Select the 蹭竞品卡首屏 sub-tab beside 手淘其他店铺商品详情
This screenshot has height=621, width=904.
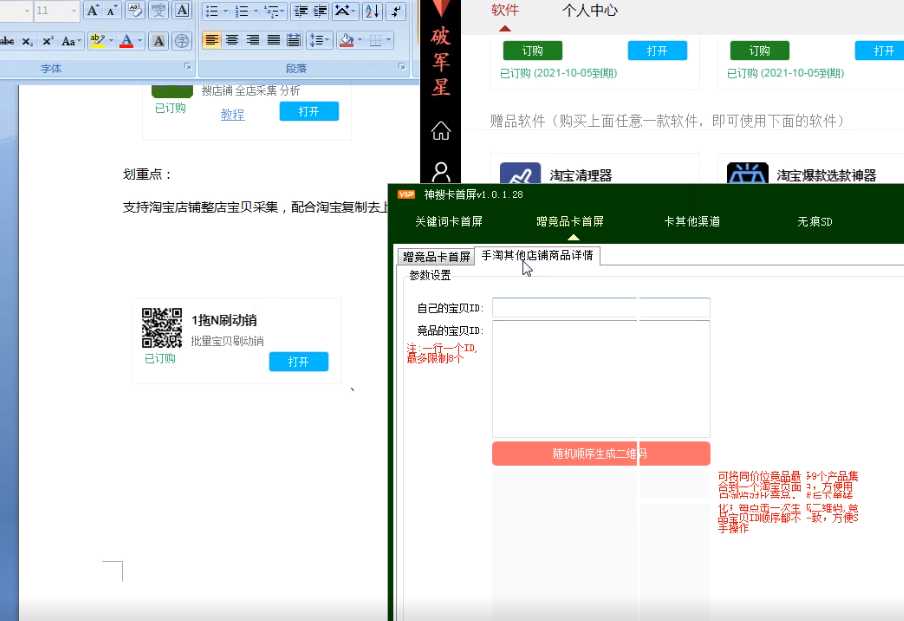[x=436, y=257]
